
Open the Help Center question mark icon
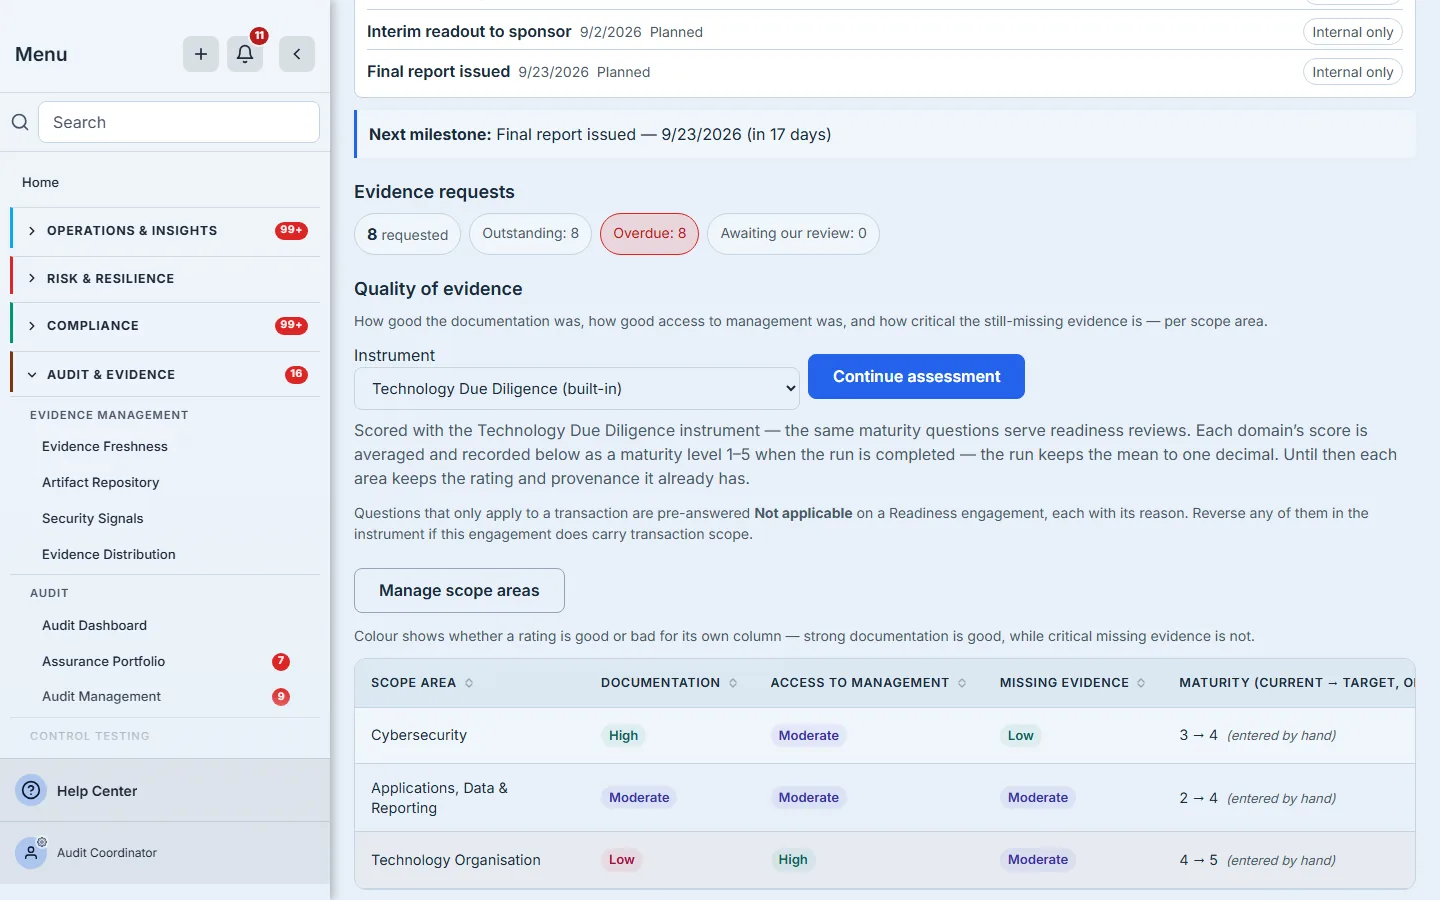pos(32,790)
